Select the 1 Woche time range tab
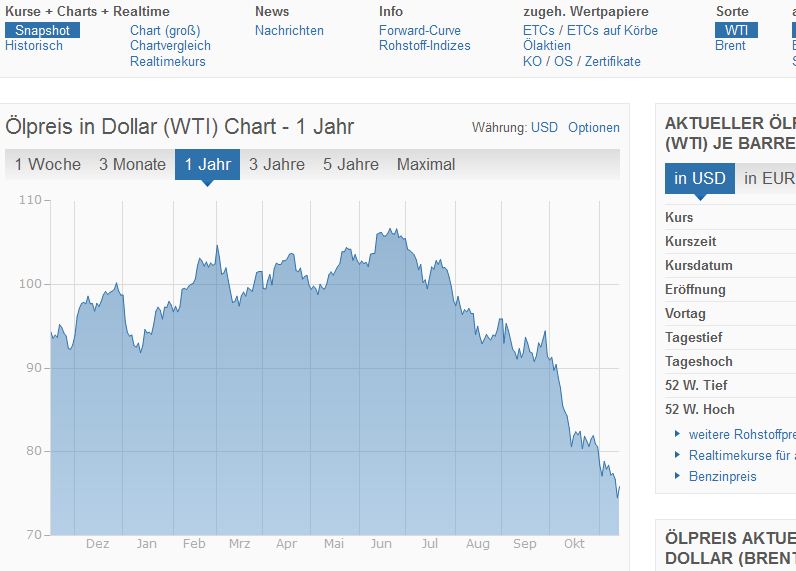Screen dimensions: 796x571 48,165
